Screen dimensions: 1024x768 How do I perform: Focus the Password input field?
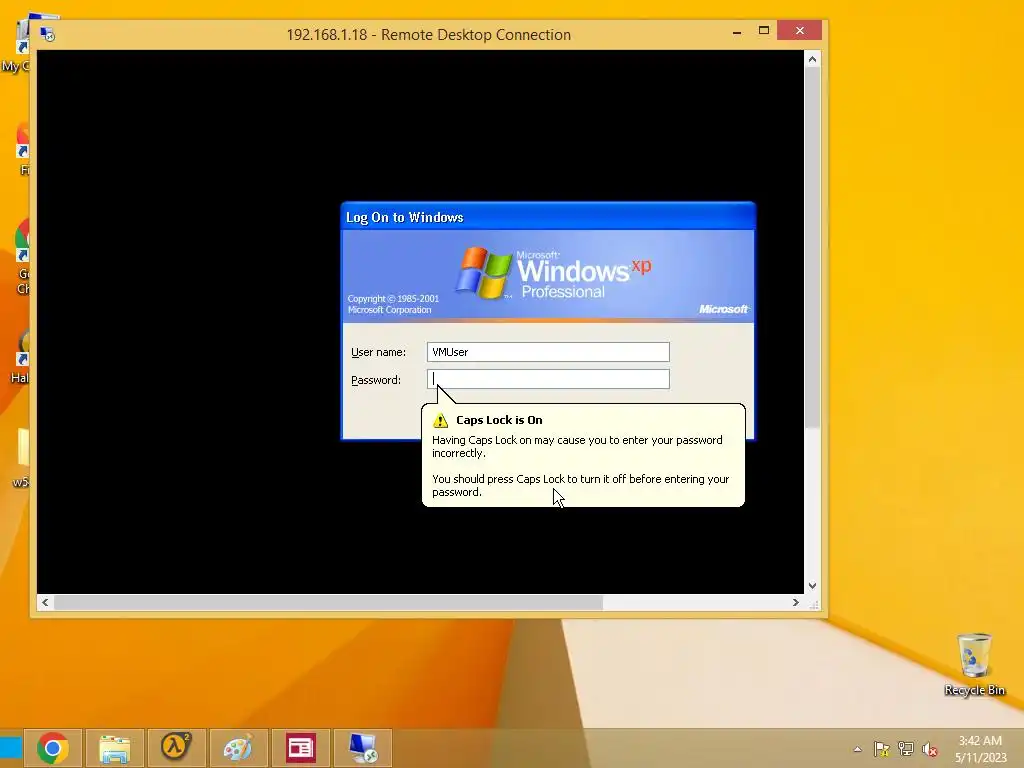pyautogui.click(x=548, y=379)
